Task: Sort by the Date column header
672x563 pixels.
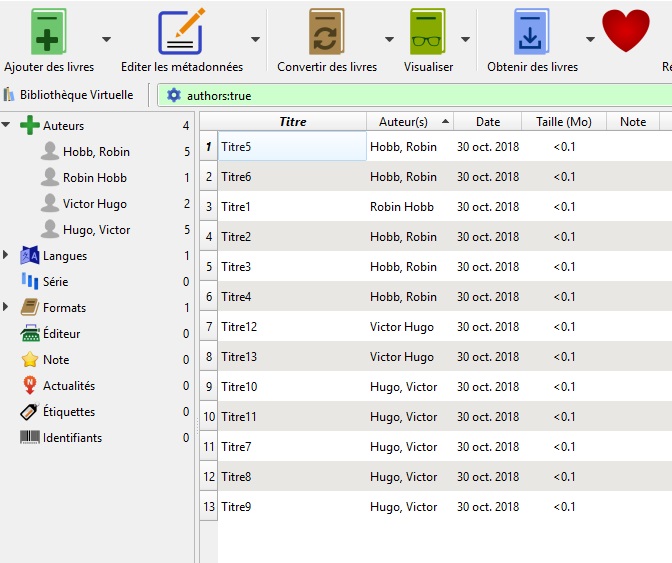Action: [488, 122]
